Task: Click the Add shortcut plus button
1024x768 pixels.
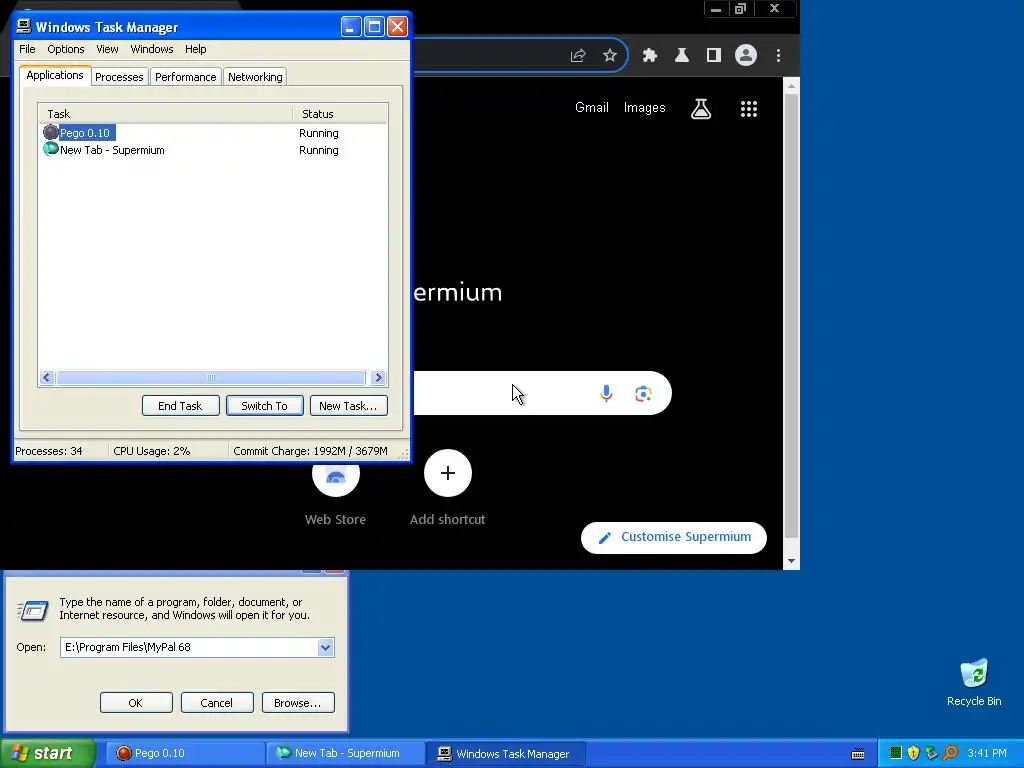Action: tap(447, 473)
